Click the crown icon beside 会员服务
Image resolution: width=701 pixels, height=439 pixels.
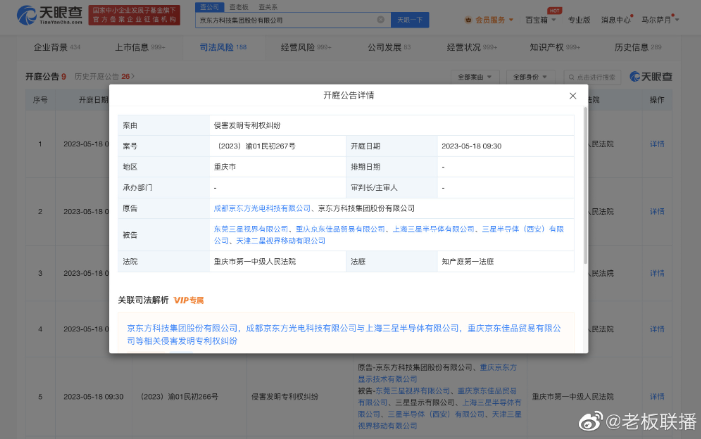(x=468, y=20)
